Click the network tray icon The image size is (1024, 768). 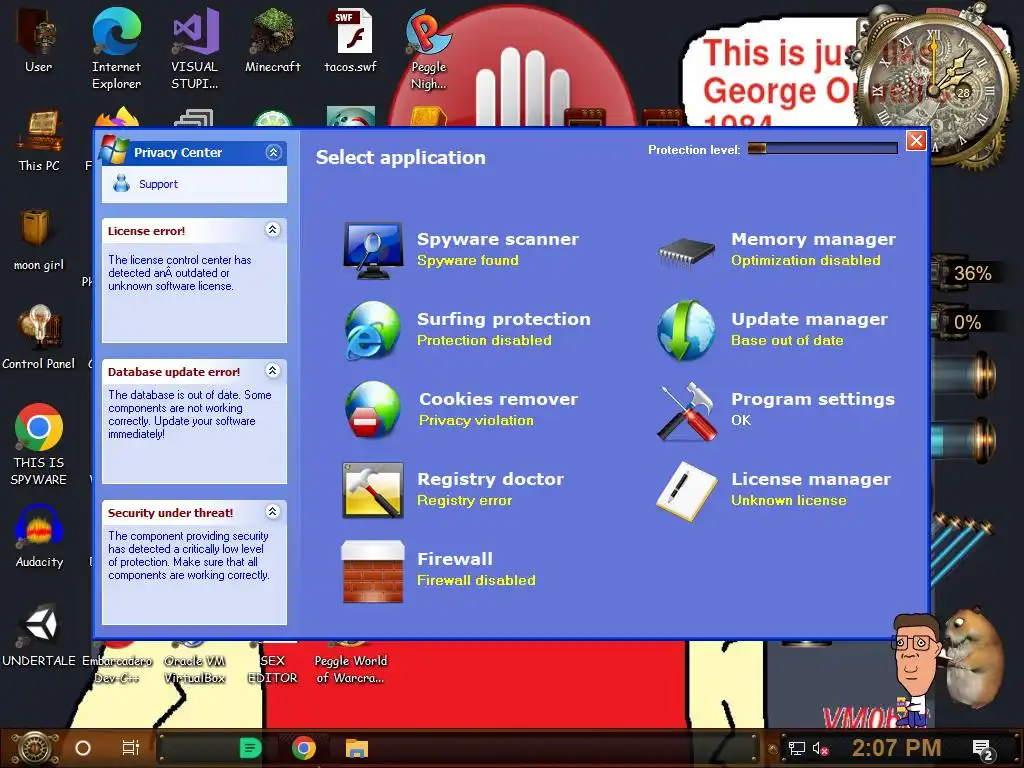click(x=796, y=748)
